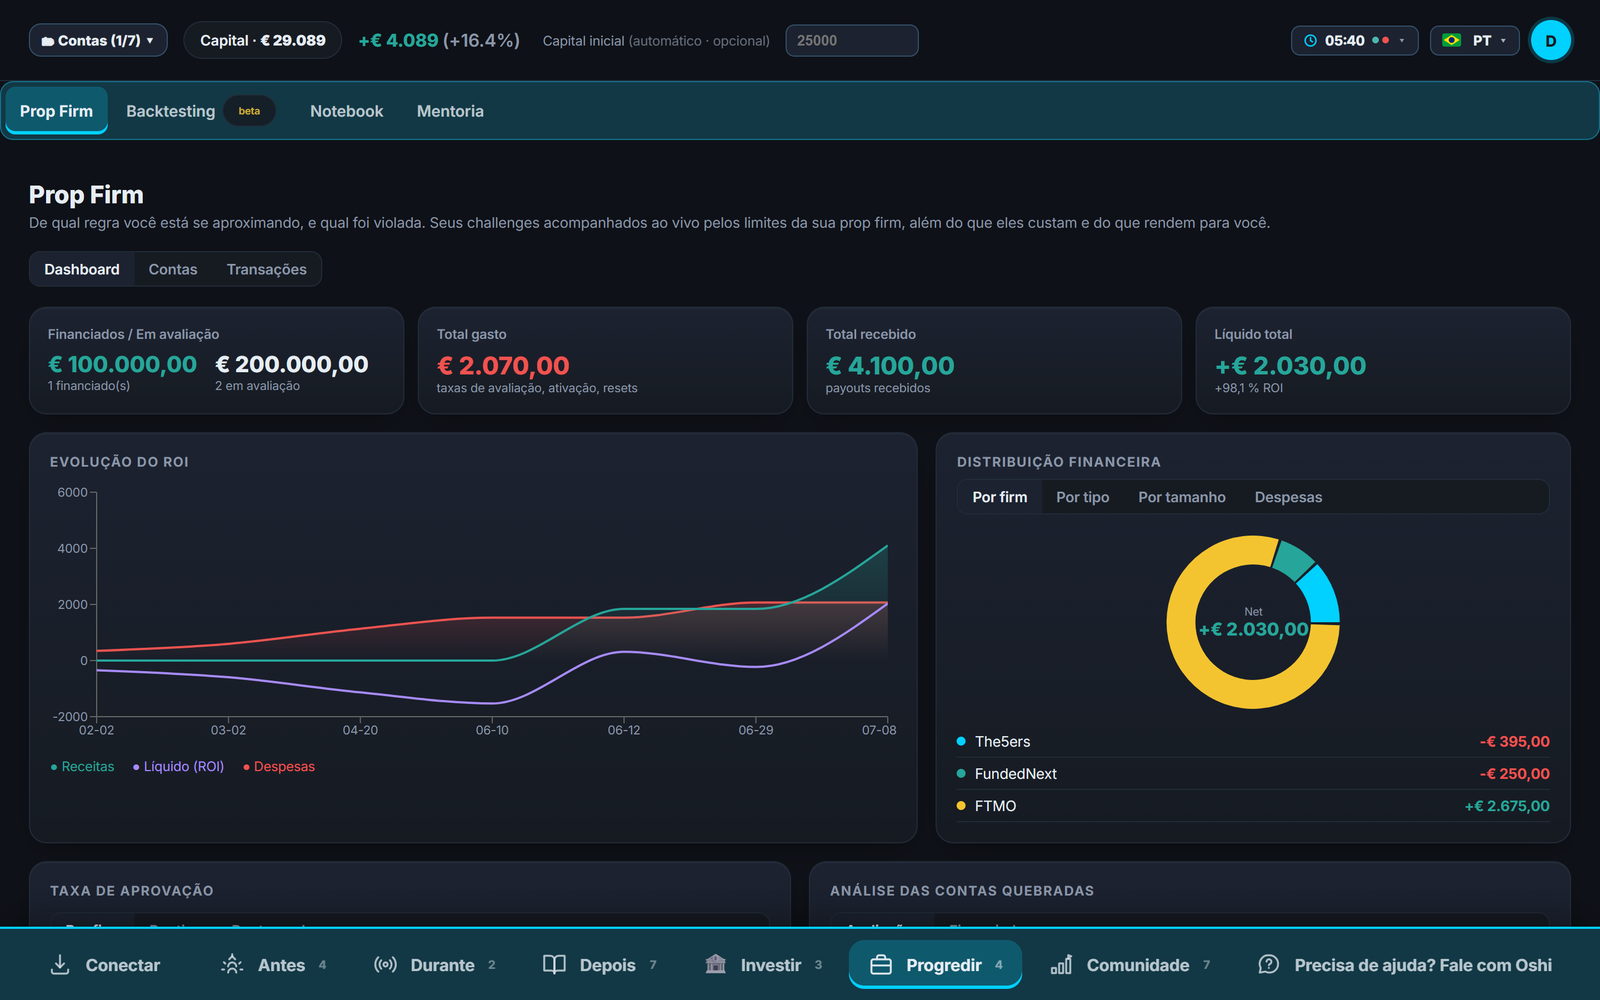Open the 05:40 session clock dropdown
The image size is (1600, 1000).
1354,41
